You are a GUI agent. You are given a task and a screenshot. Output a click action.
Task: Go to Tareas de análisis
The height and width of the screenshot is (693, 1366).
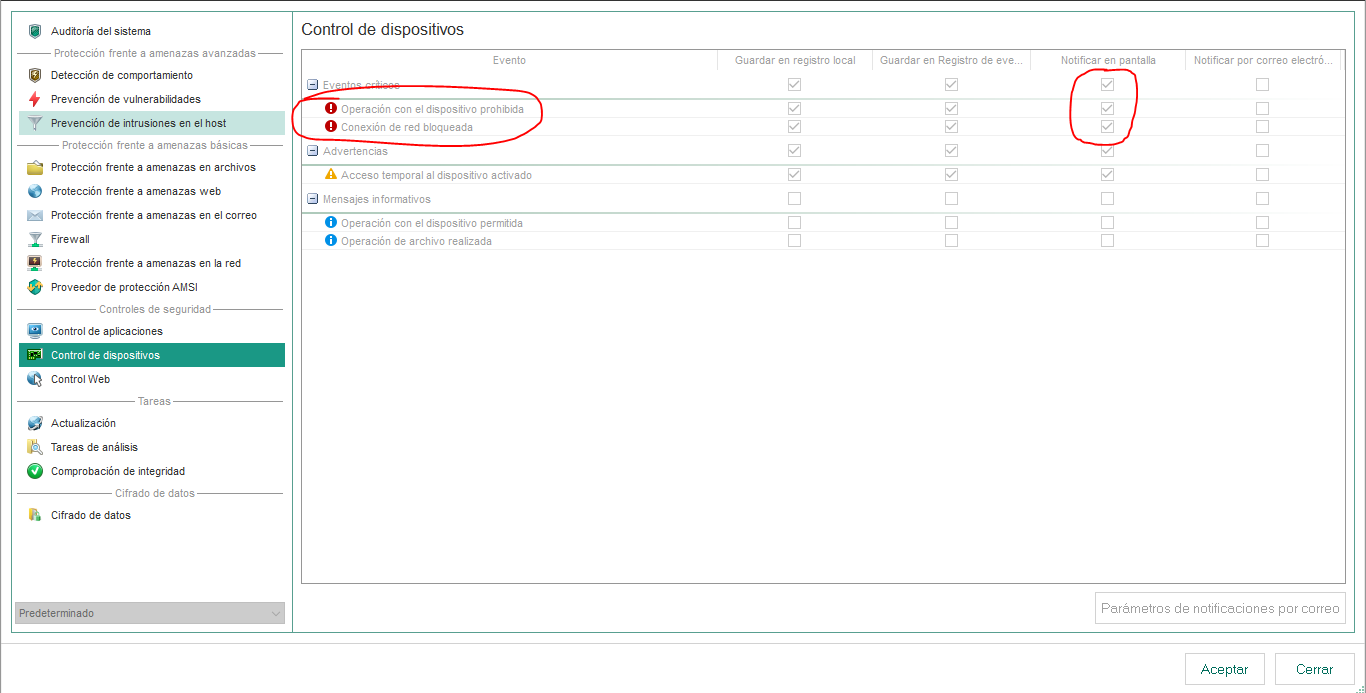pos(152,447)
